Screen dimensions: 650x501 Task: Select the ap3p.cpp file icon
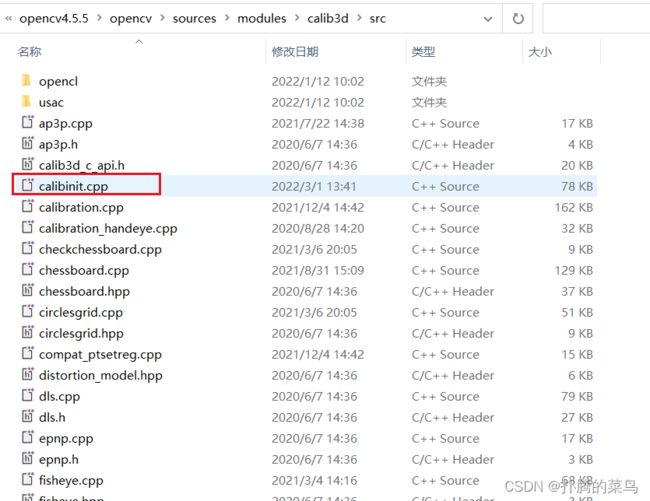click(27, 123)
